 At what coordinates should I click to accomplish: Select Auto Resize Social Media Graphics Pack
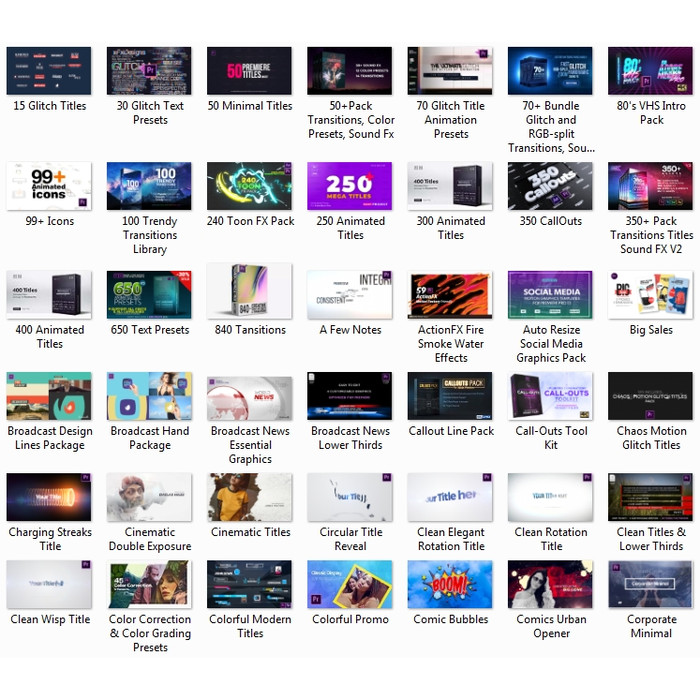[x=550, y=294]
